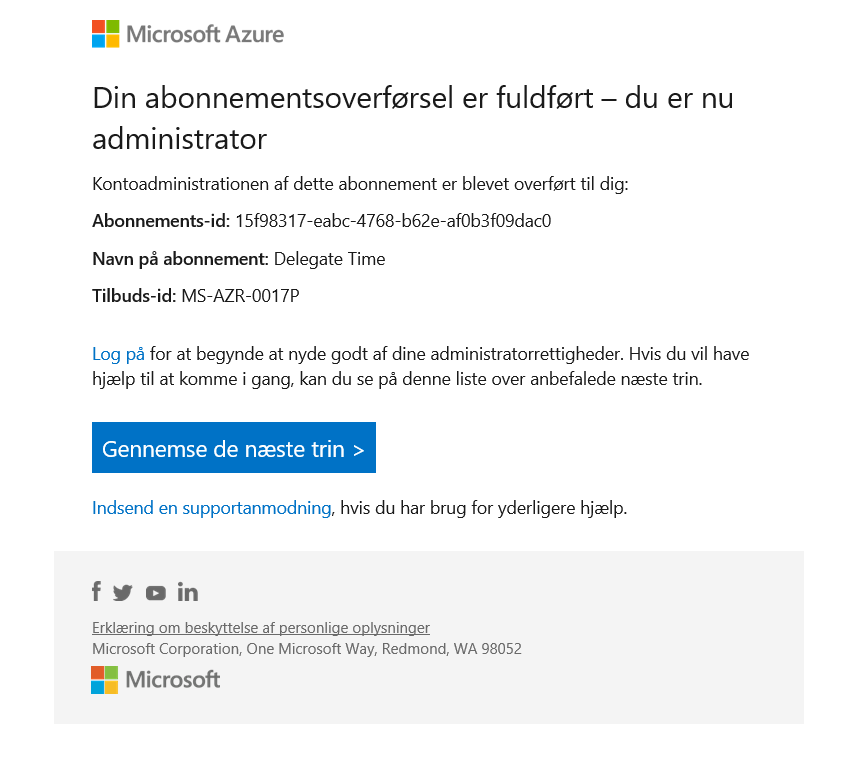Open the Facebook social icon

pyautogui.click(x=96, y=592)
